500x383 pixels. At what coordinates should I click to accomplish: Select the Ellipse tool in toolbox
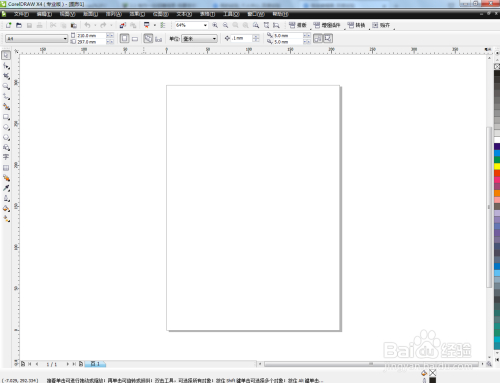(x=6, y=127)
